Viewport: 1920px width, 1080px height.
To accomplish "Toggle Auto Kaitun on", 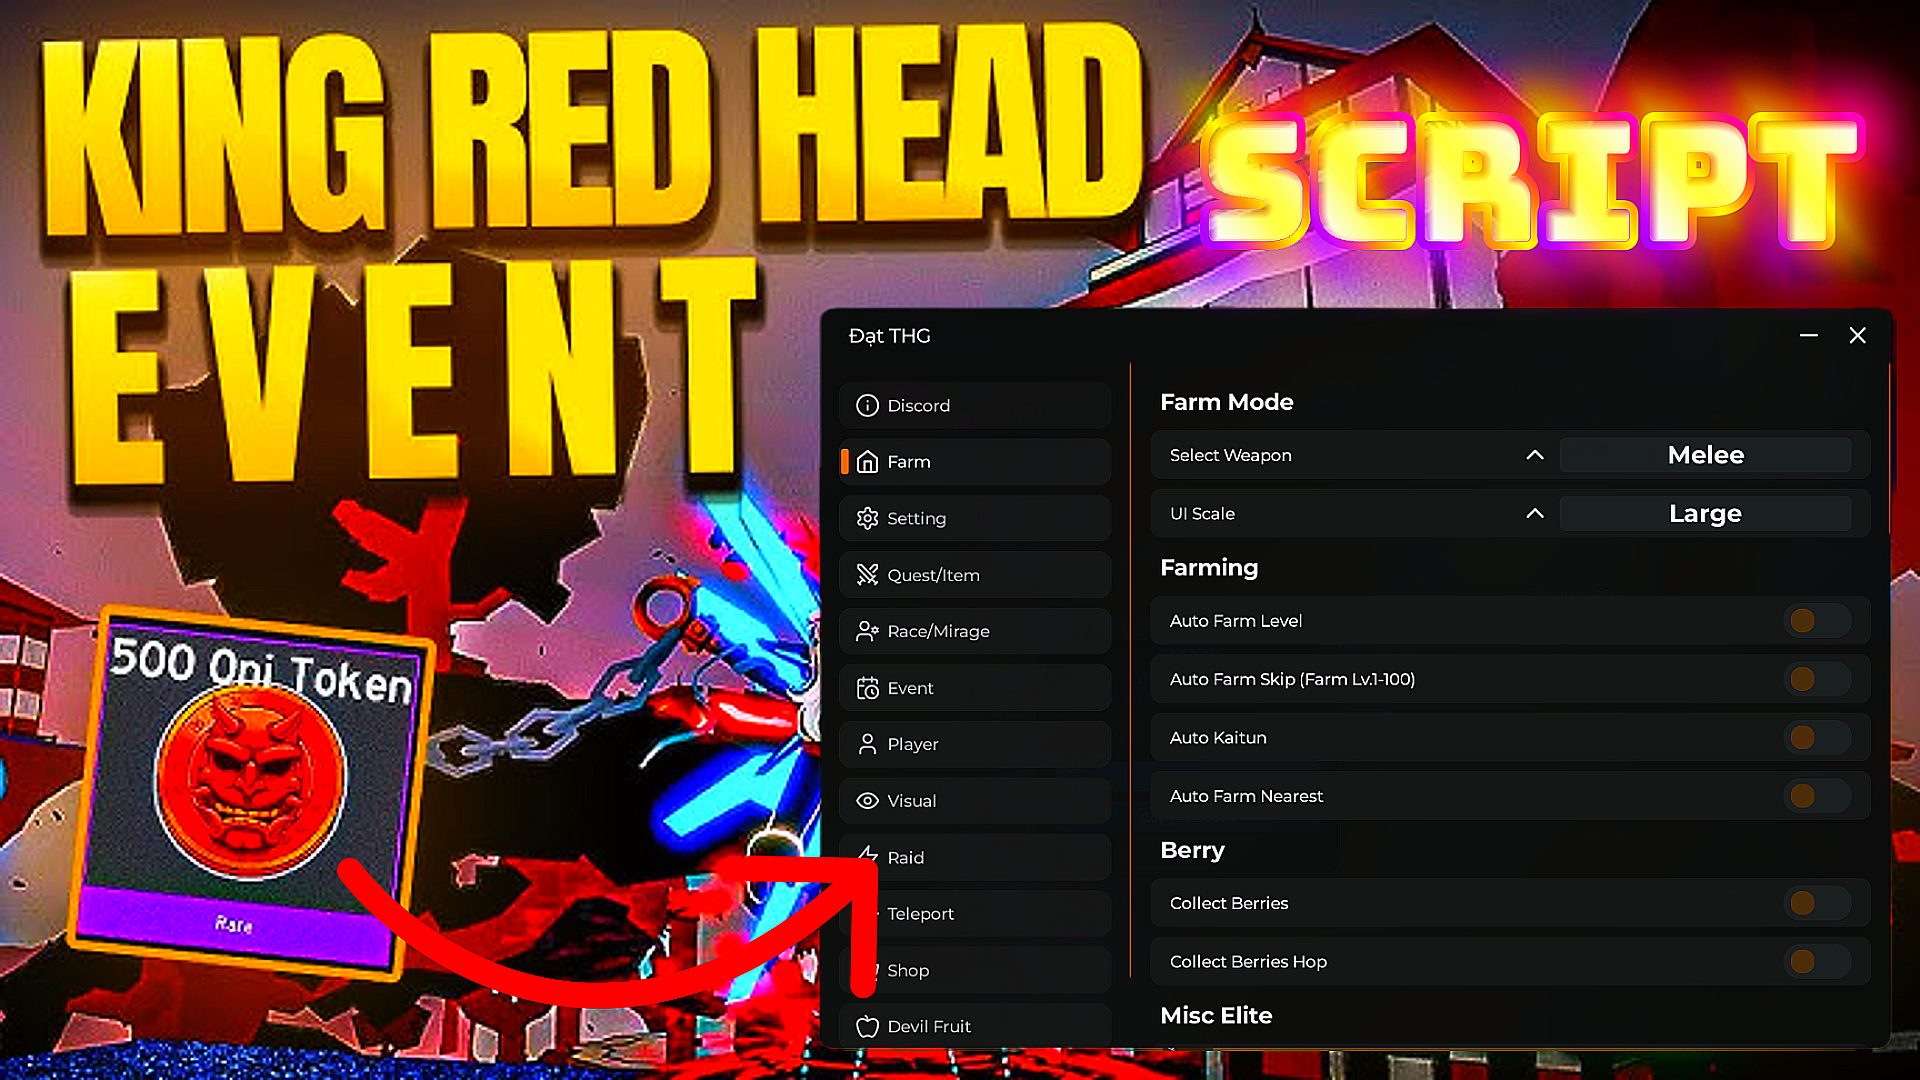I will 1816,738.
